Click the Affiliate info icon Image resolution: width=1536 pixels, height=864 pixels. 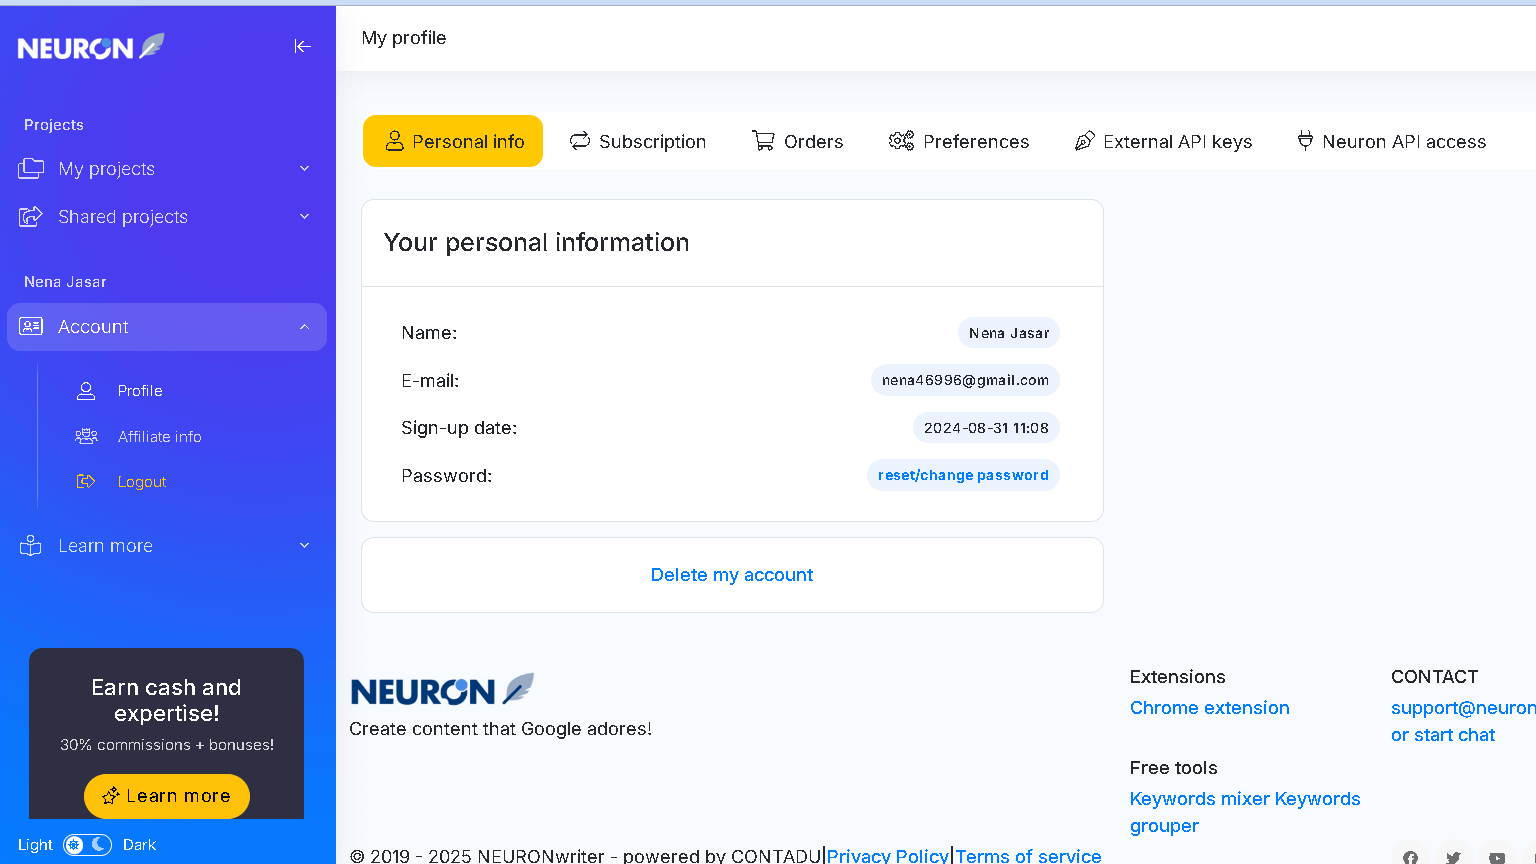86,436
